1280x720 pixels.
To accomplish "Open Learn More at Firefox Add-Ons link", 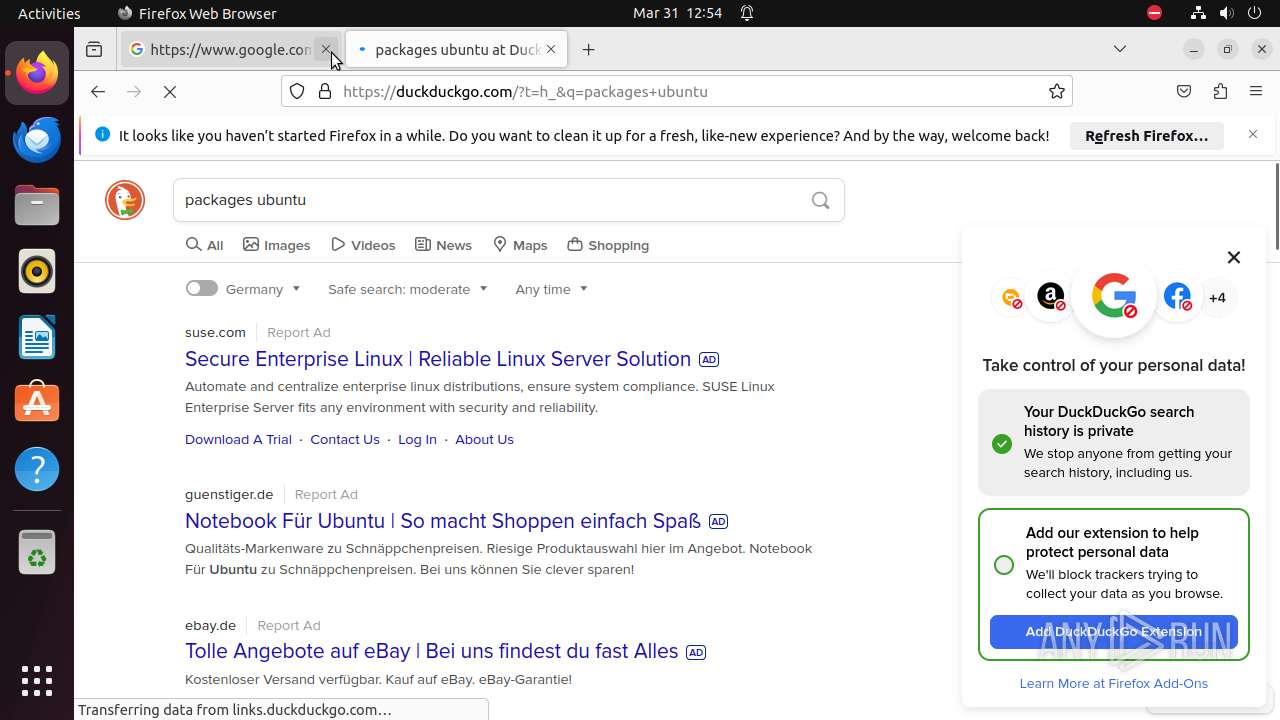I will (1113, 683).
